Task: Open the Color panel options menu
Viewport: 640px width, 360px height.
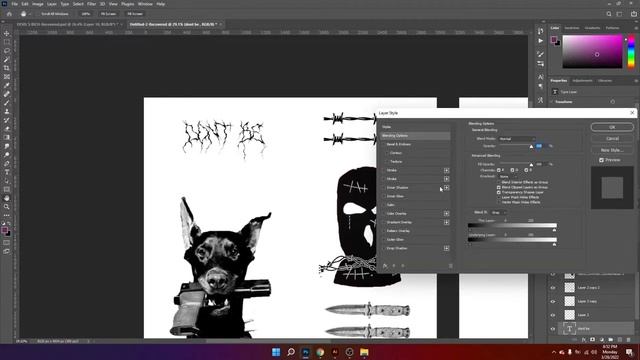Action: 636,28
